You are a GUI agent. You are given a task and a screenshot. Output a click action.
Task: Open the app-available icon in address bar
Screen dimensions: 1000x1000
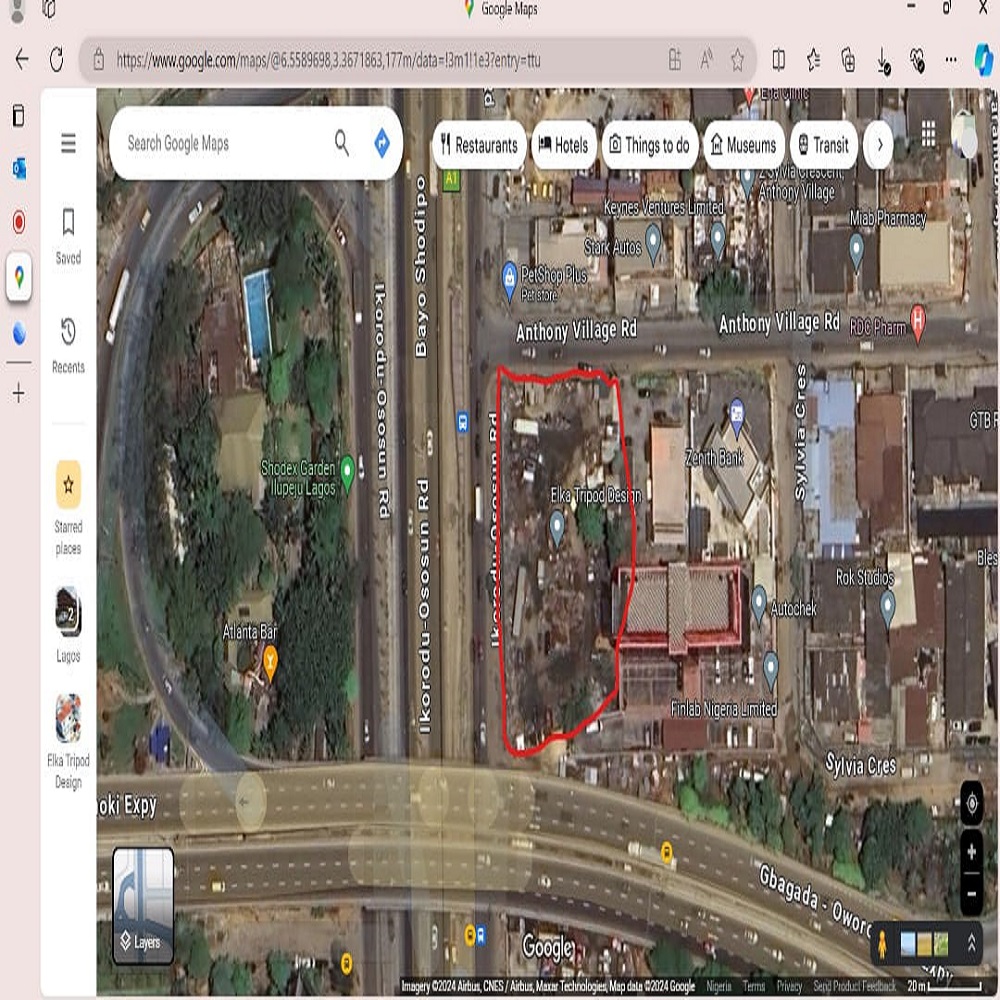tap(675, 60)
